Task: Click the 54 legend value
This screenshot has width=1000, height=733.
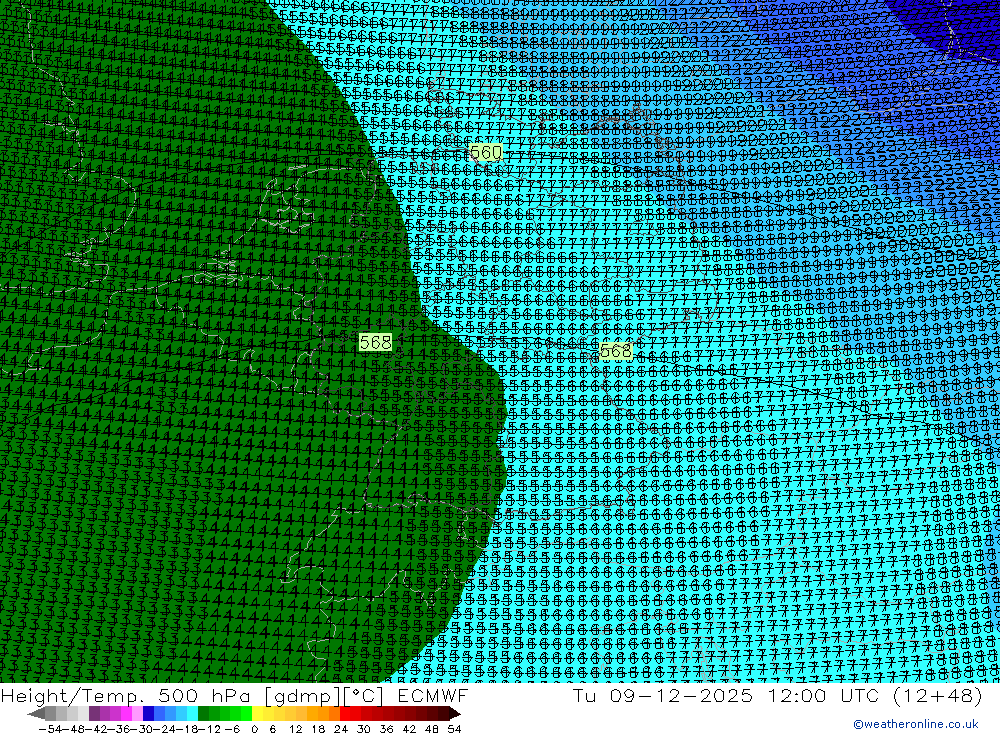Action: [454, 729]
